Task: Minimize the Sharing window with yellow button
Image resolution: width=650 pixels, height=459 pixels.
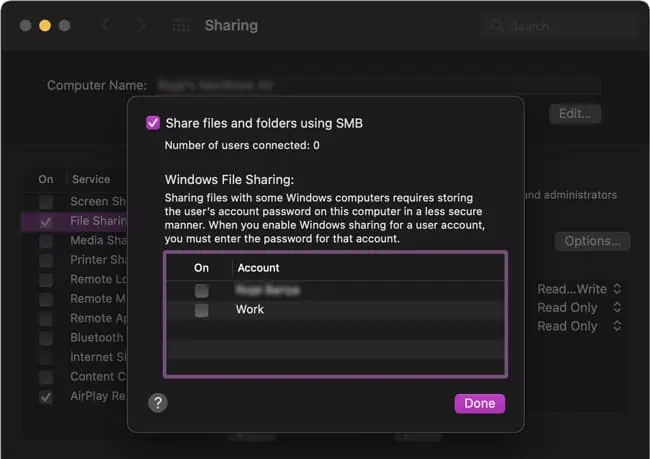Action: click(x=45, y=26)
